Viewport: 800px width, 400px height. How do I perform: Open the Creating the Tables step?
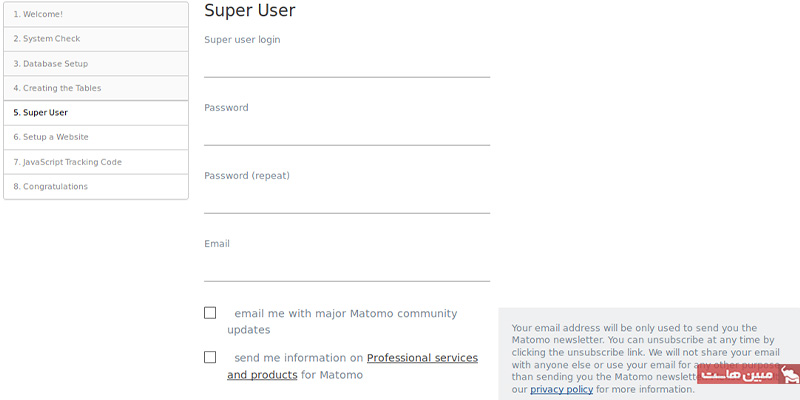[96, 88]
